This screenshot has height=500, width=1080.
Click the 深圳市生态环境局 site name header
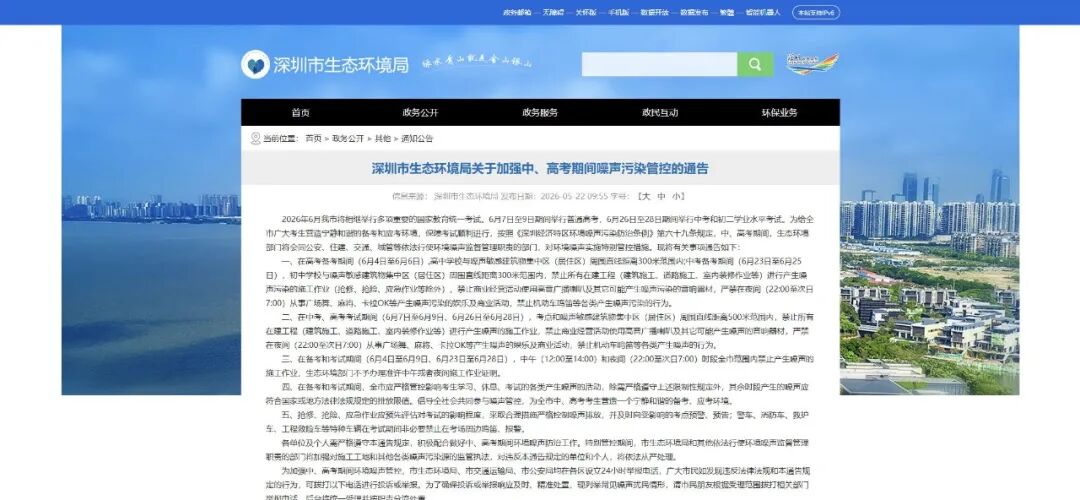pos(340,65)
